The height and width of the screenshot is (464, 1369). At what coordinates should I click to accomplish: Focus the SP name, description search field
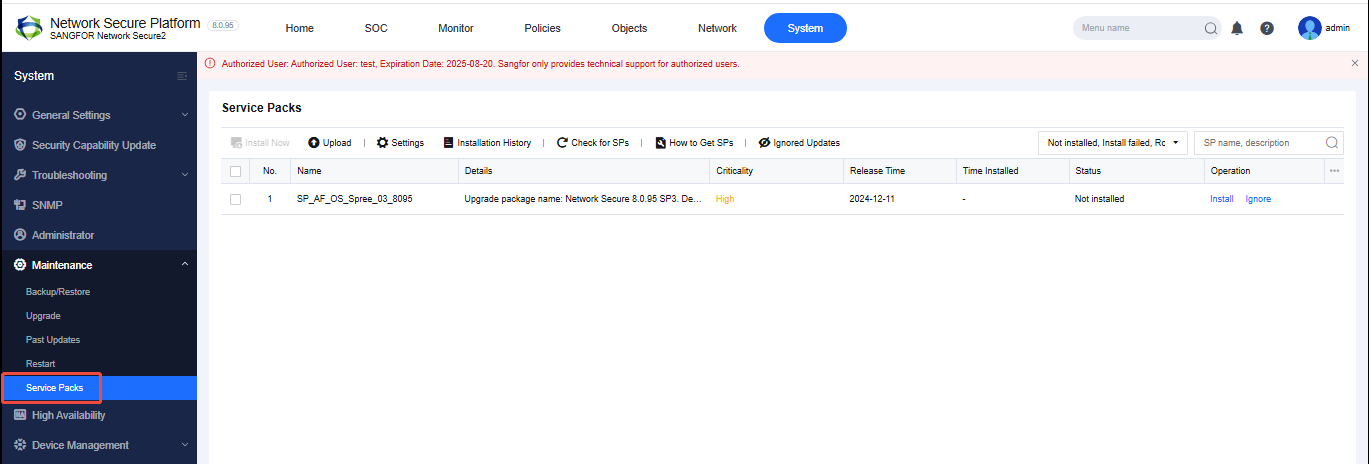pyautogui.click(x=1260, y=143)
